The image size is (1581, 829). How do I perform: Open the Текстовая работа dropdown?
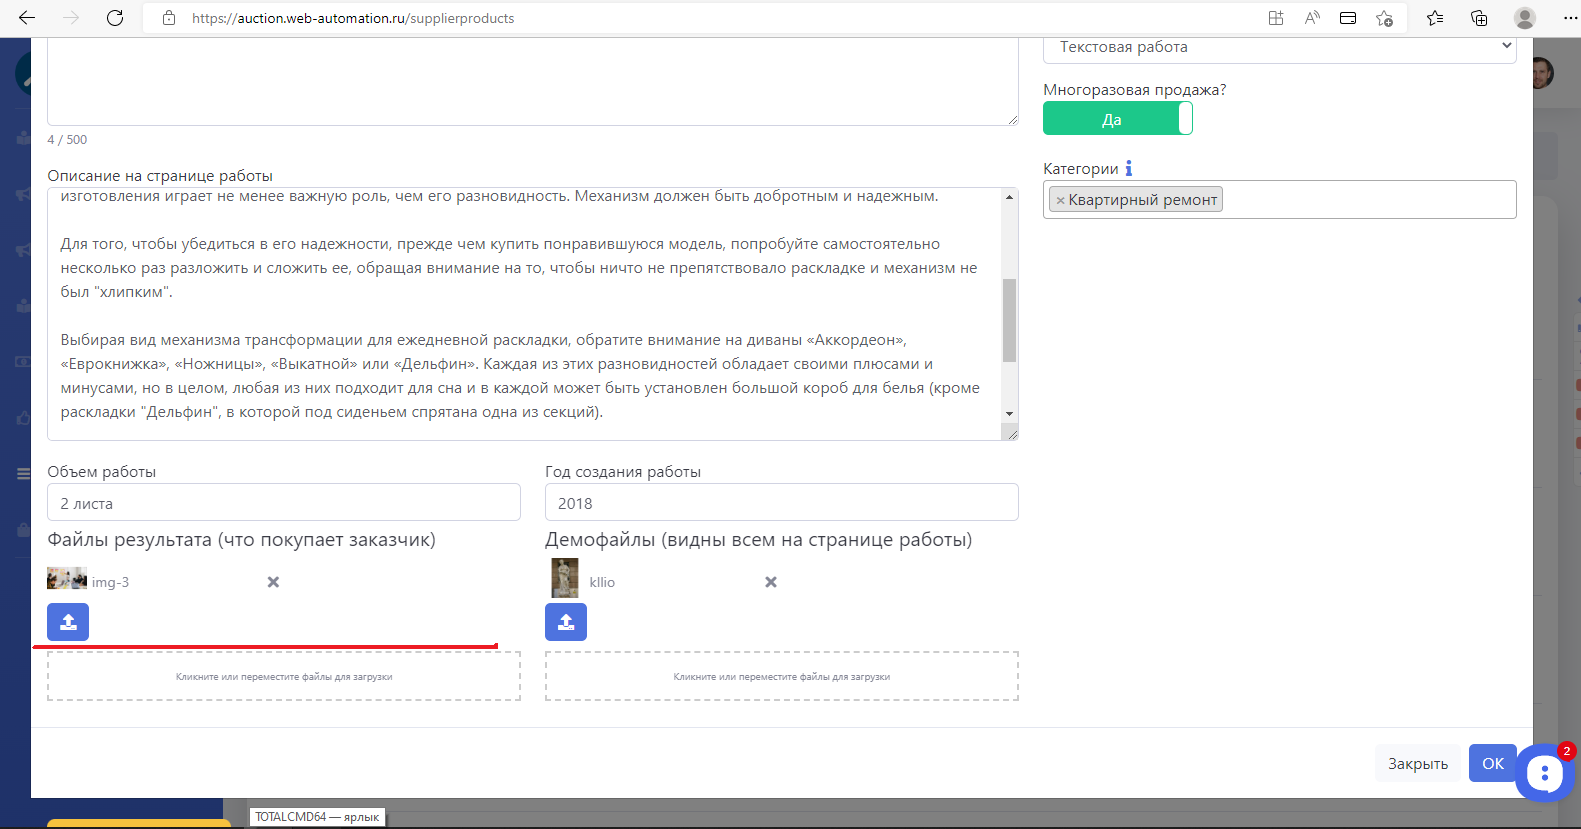pos(1279,47)
